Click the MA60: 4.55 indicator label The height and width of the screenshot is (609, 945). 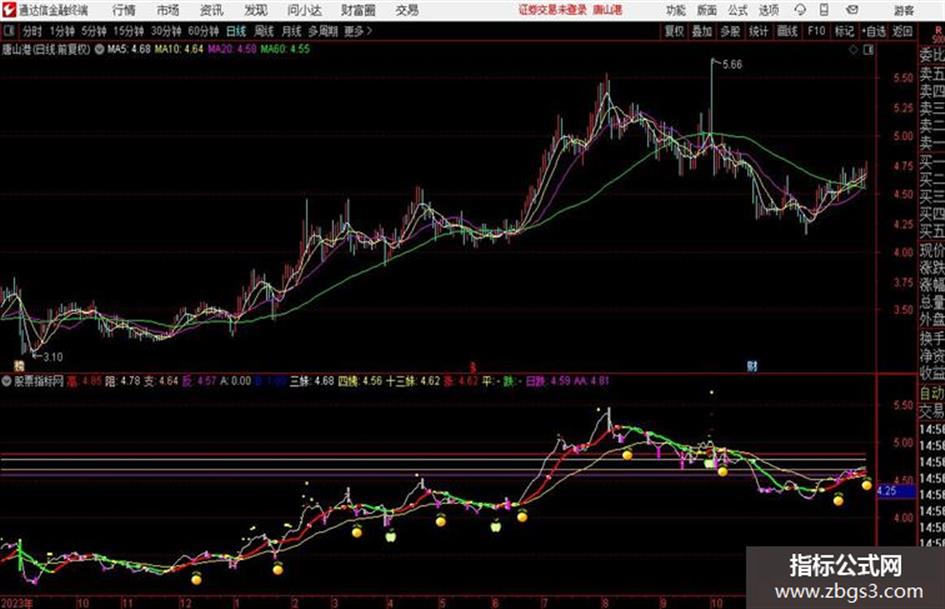tap(285, 49)
